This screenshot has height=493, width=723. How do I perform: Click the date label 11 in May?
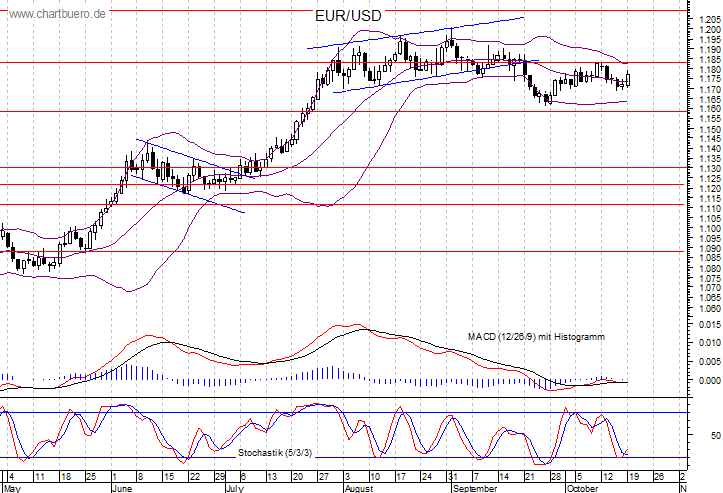(x=40, y=476)
